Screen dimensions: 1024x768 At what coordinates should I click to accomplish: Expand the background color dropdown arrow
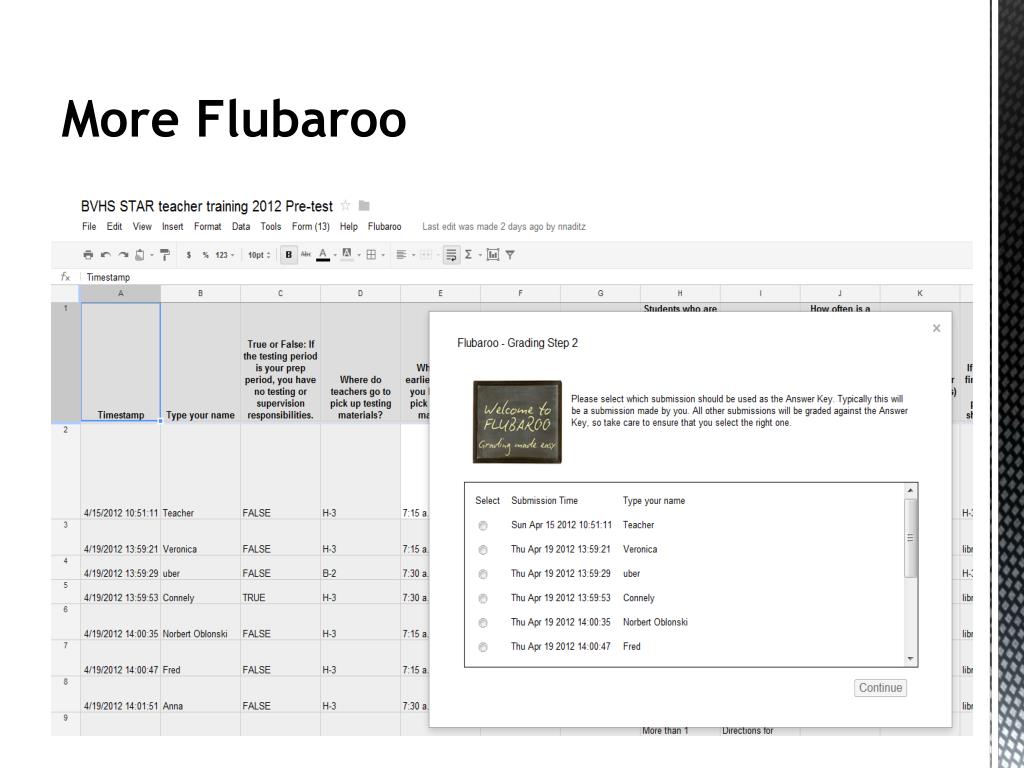point(359,255)
